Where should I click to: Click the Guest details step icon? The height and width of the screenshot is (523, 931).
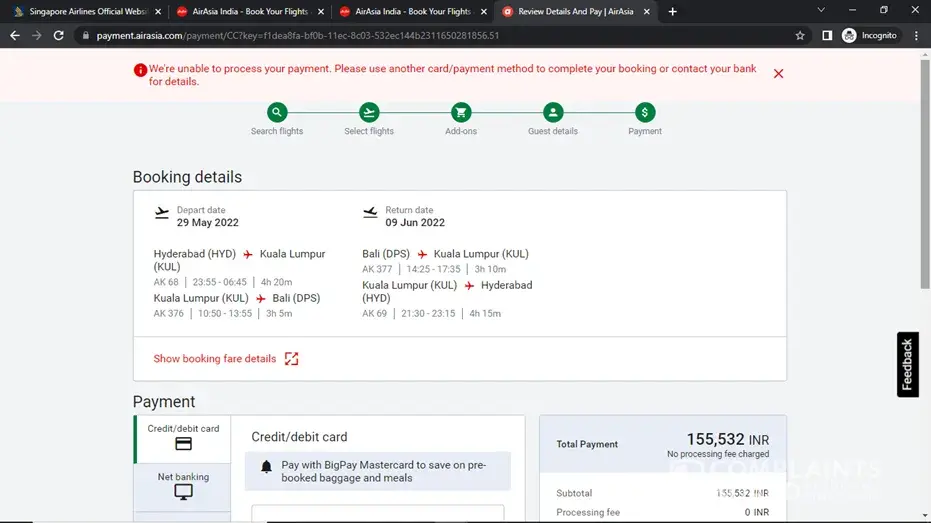(x=553, y=112)
